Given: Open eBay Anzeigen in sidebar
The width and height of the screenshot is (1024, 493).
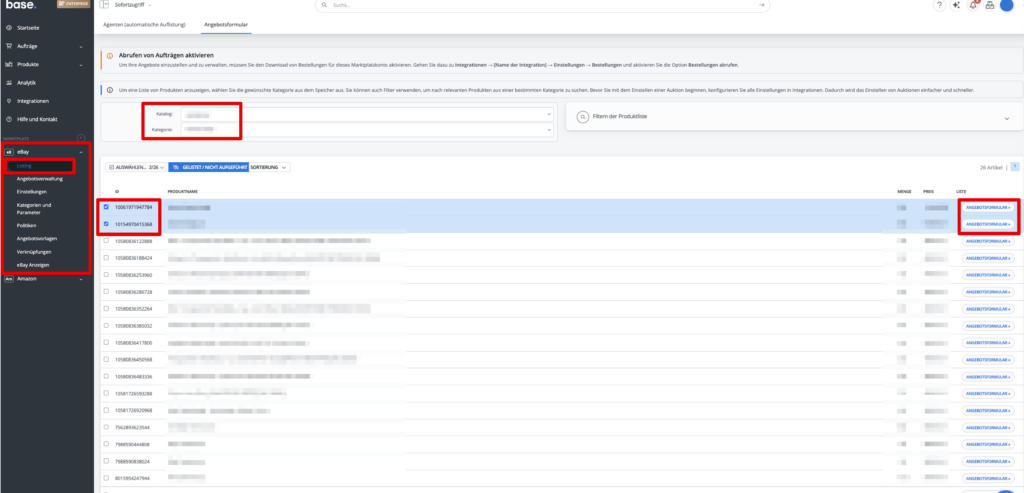Looking at the screenshot, I should pos(33,264).
